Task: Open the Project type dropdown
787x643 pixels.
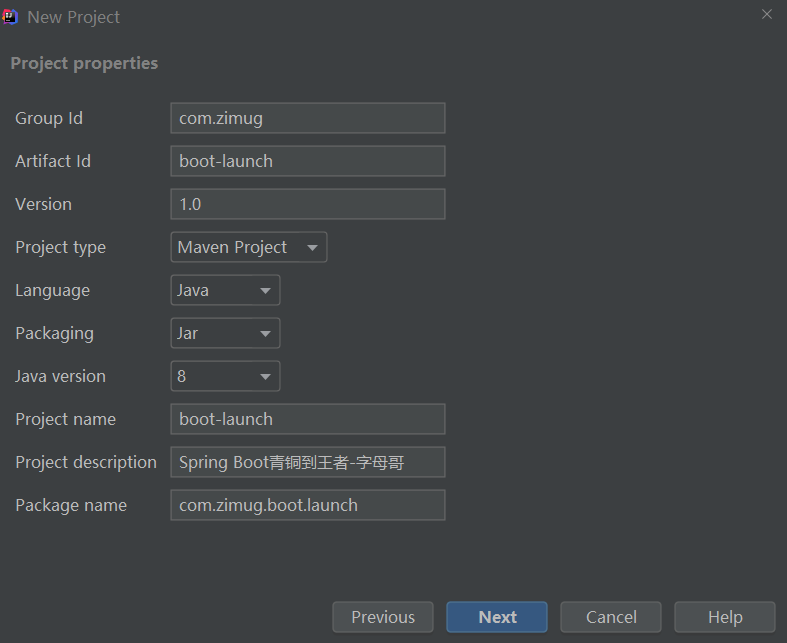Action: coord(248,247)
